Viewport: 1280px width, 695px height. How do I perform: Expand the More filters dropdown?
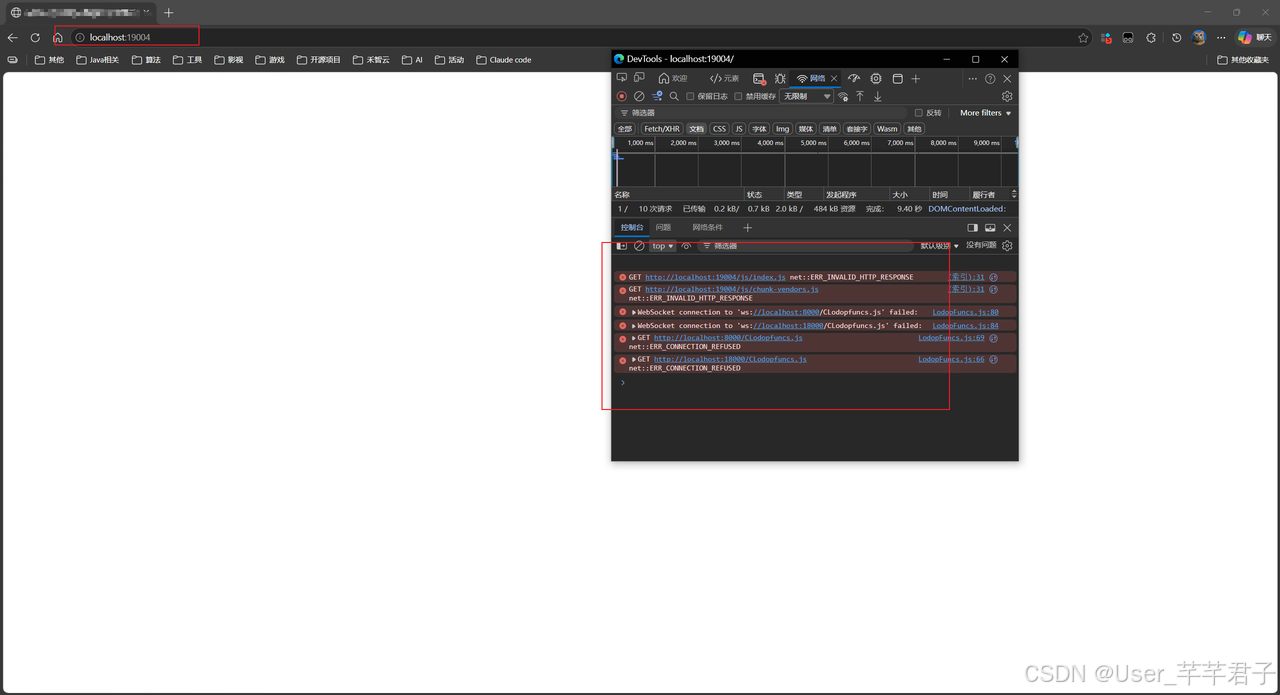[x=985, y=113]
